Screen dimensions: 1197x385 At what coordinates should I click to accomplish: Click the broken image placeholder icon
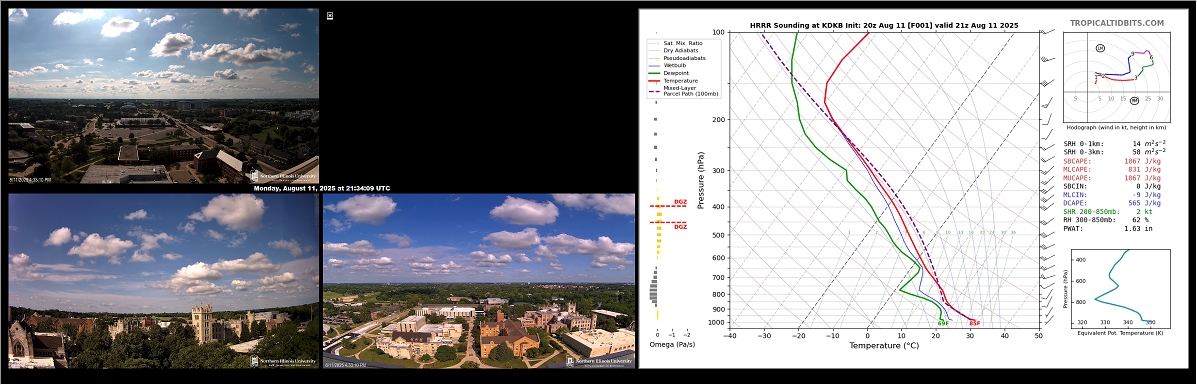tap(330, 15)
